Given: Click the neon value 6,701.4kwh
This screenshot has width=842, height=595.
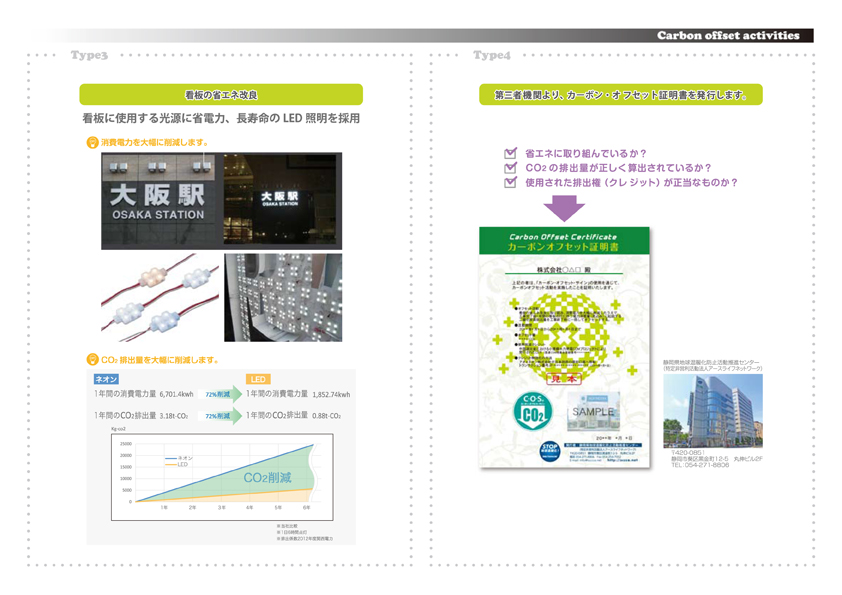Looking at the screenshot, I should (176, 394).
